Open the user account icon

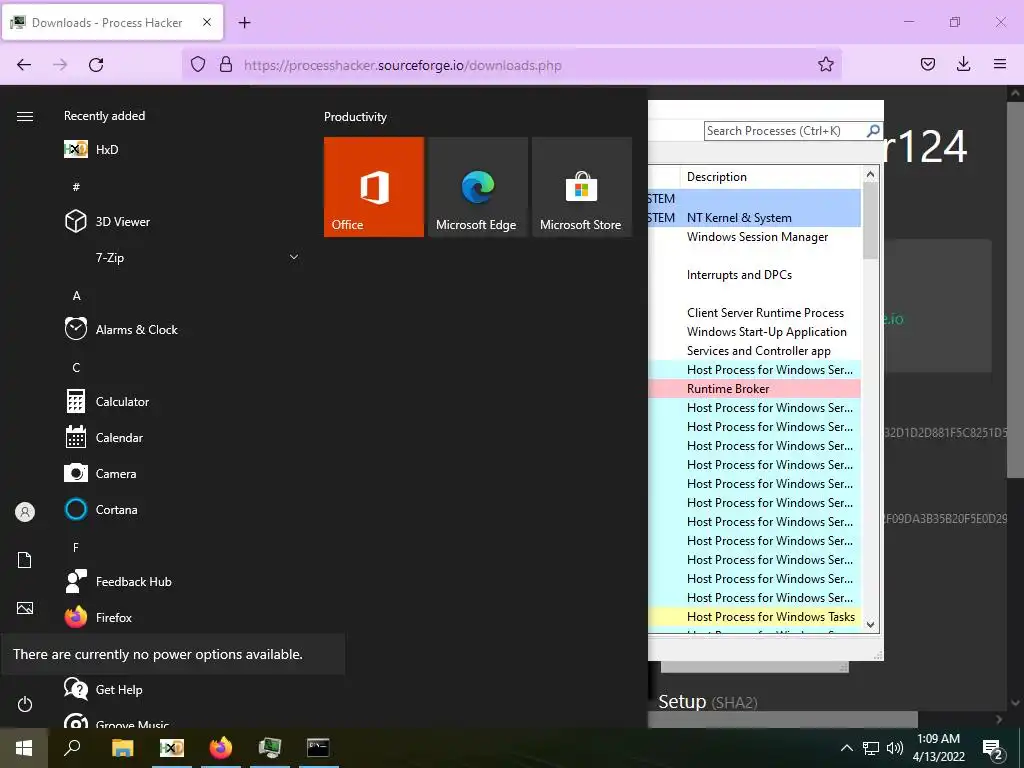click(25, 512)
